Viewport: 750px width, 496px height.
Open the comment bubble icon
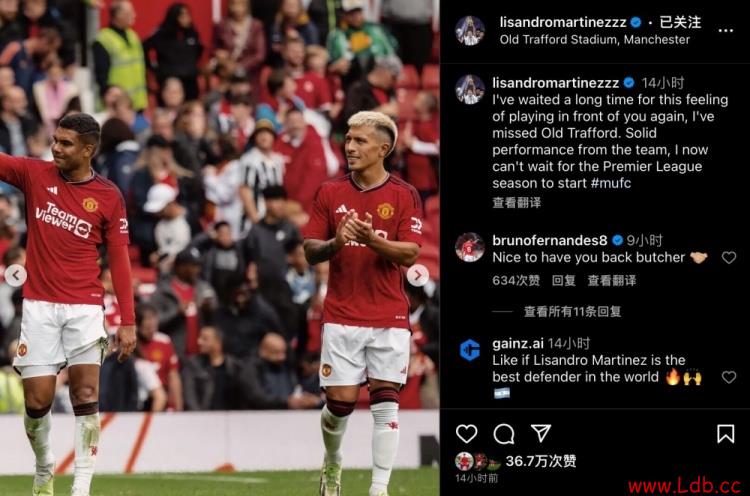coord(504,434)
